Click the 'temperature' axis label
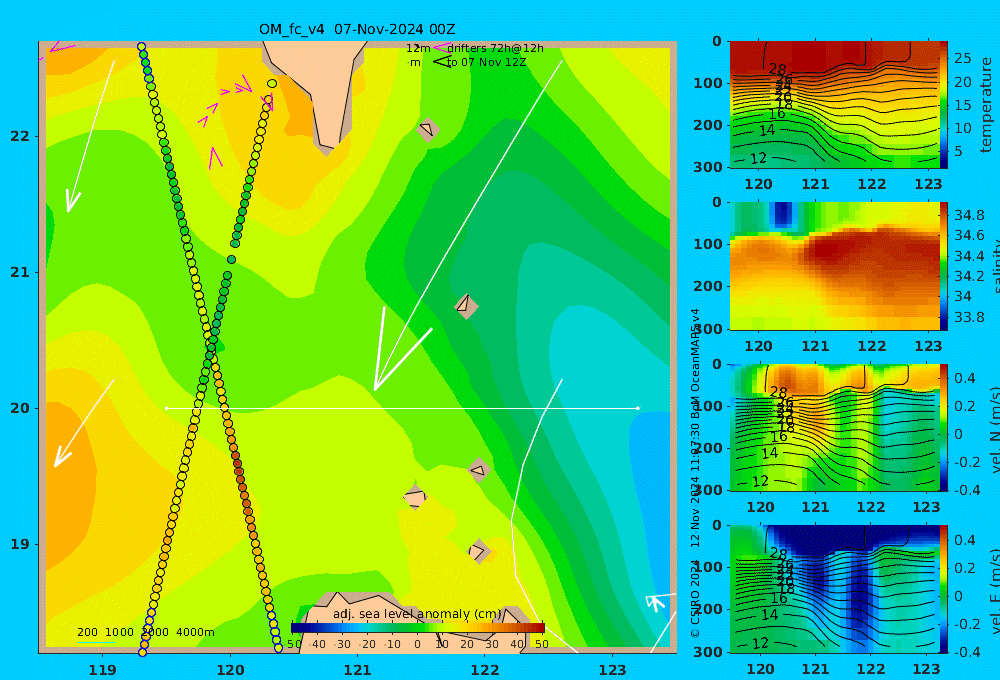The image size is (1000, 680). point(986,105)
